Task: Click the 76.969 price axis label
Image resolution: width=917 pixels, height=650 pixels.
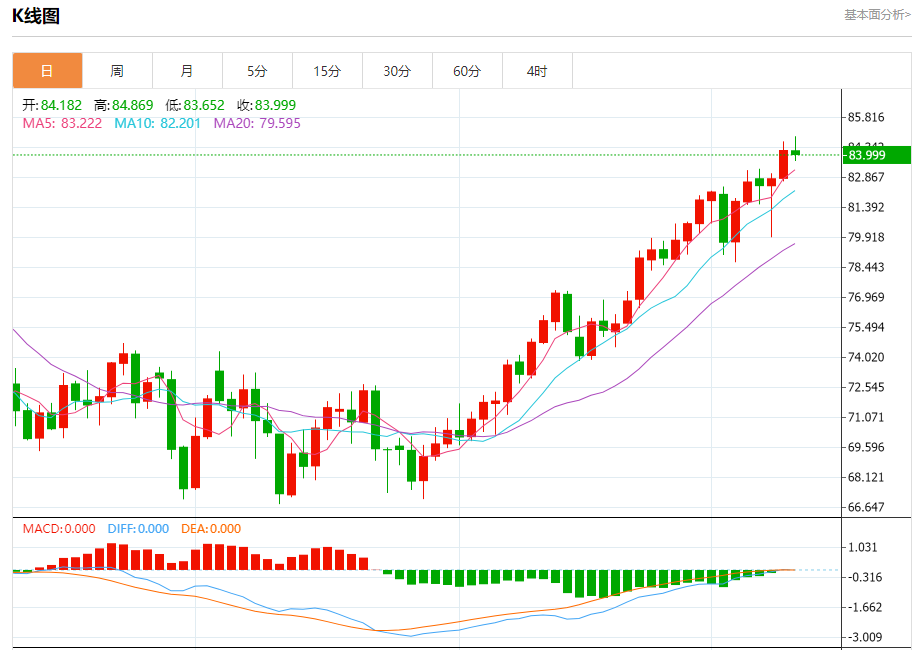Action: pos(866,297)
